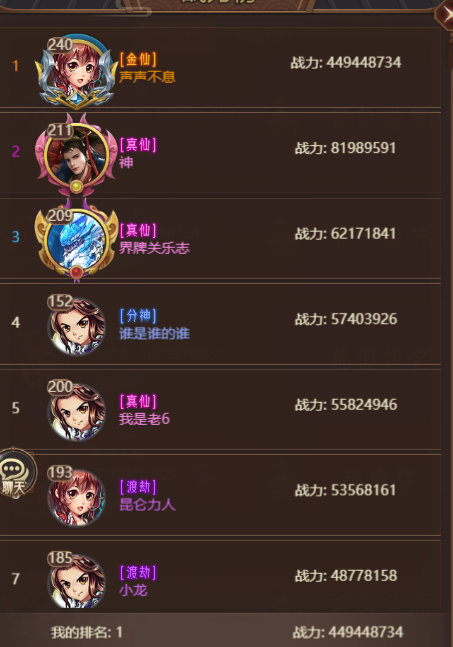The image size is (453, 647).
Task: Select player name 界牌关乐志
Action: coord(154,248)
